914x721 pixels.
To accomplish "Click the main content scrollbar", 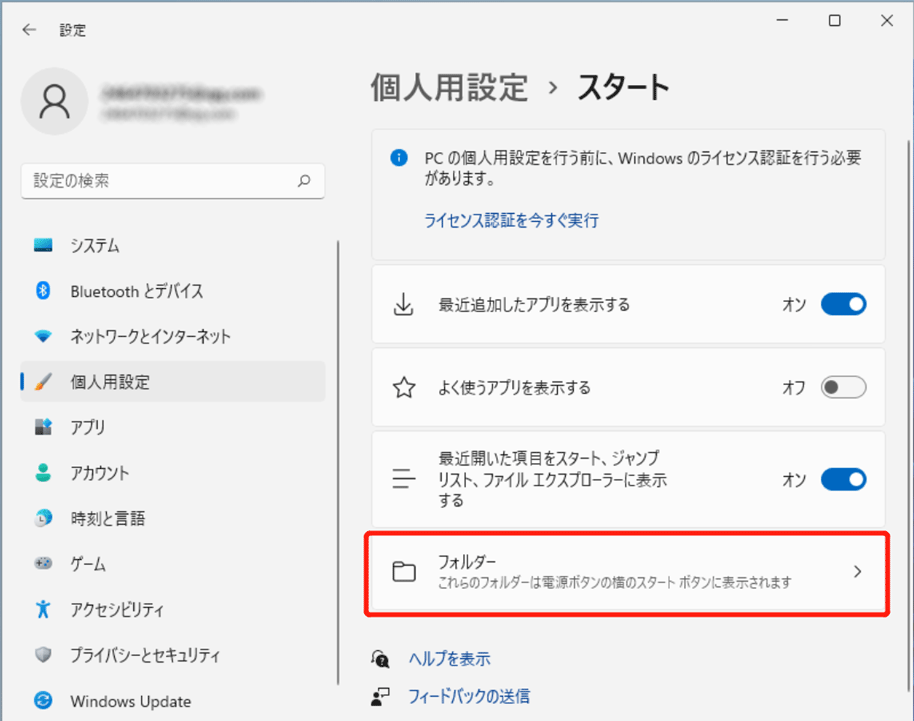I will pyautogui.click(x=908, y=416).
